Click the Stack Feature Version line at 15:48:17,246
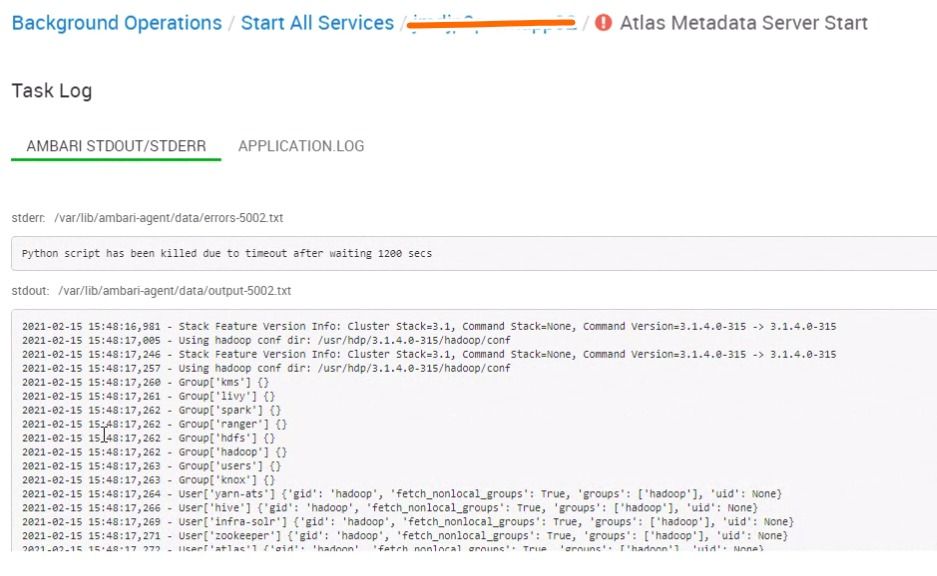This screenshot has height=576, width=937. pyautogui.click(x=429, y=354)
